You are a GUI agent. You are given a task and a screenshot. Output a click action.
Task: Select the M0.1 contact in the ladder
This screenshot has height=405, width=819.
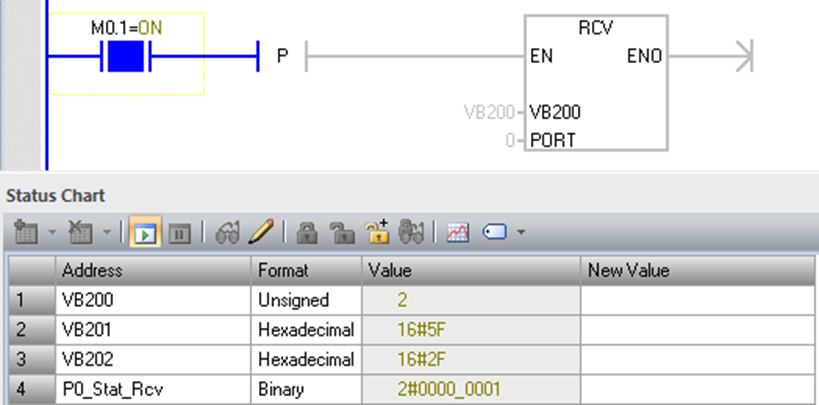point(125,56)
